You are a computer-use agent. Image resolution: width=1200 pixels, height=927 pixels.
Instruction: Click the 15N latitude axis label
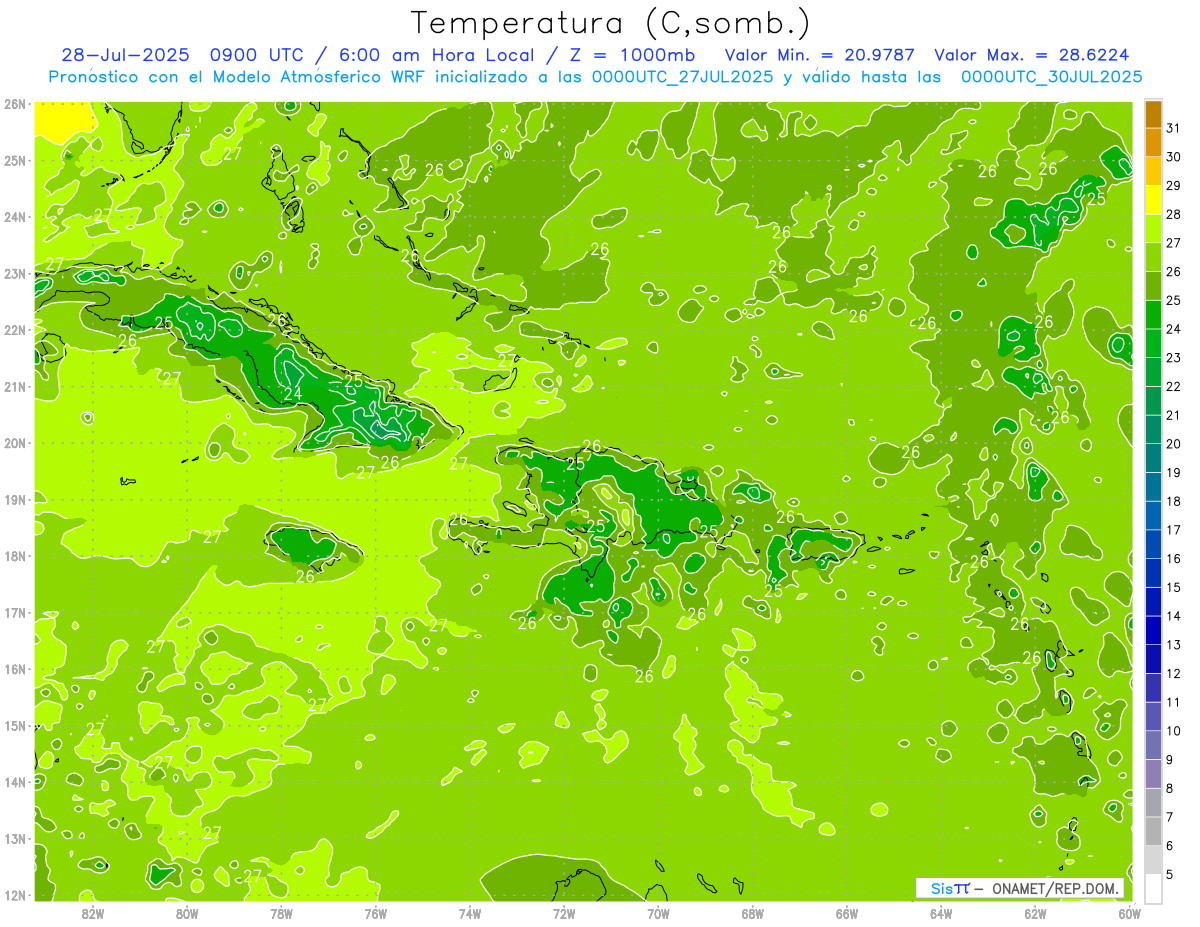click(x=15, y=726)
